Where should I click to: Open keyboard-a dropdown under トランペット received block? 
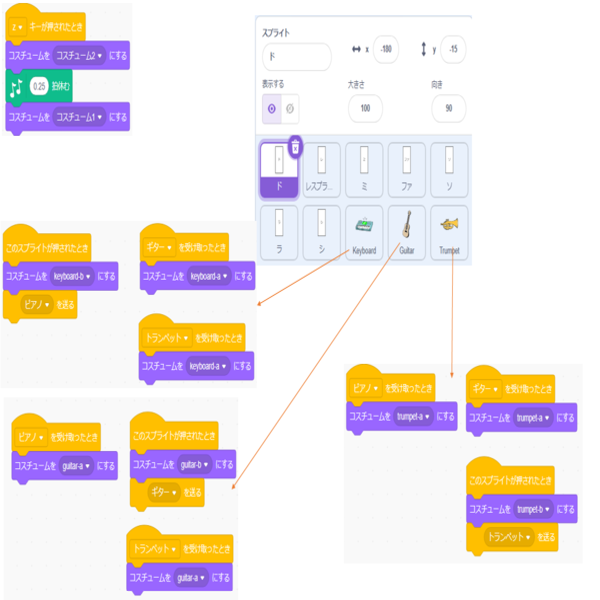pos(208,366)
